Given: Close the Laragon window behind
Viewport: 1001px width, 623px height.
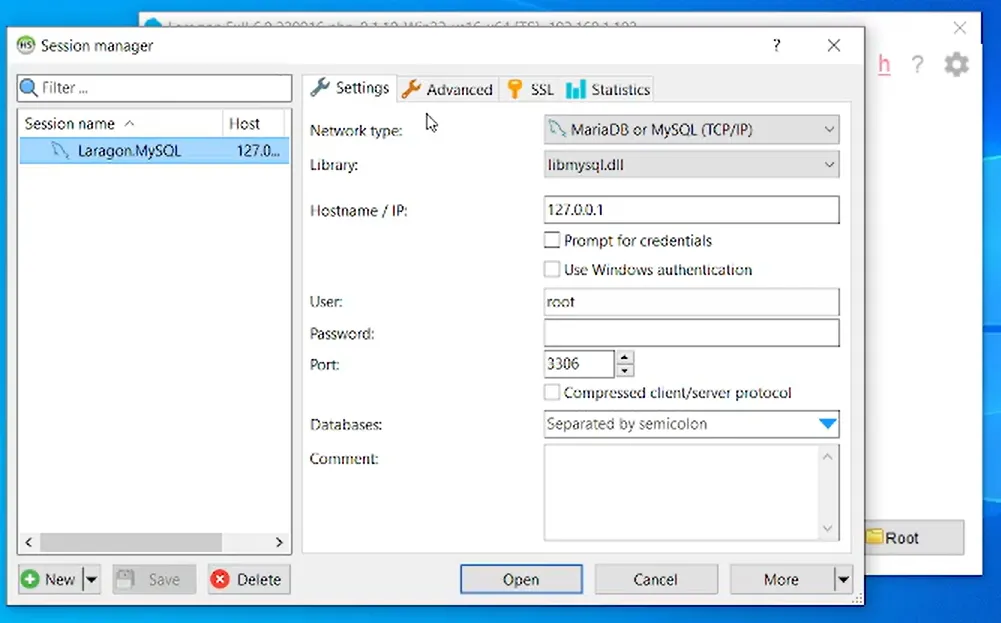Looking at the screenshot, I should (960, 28).
